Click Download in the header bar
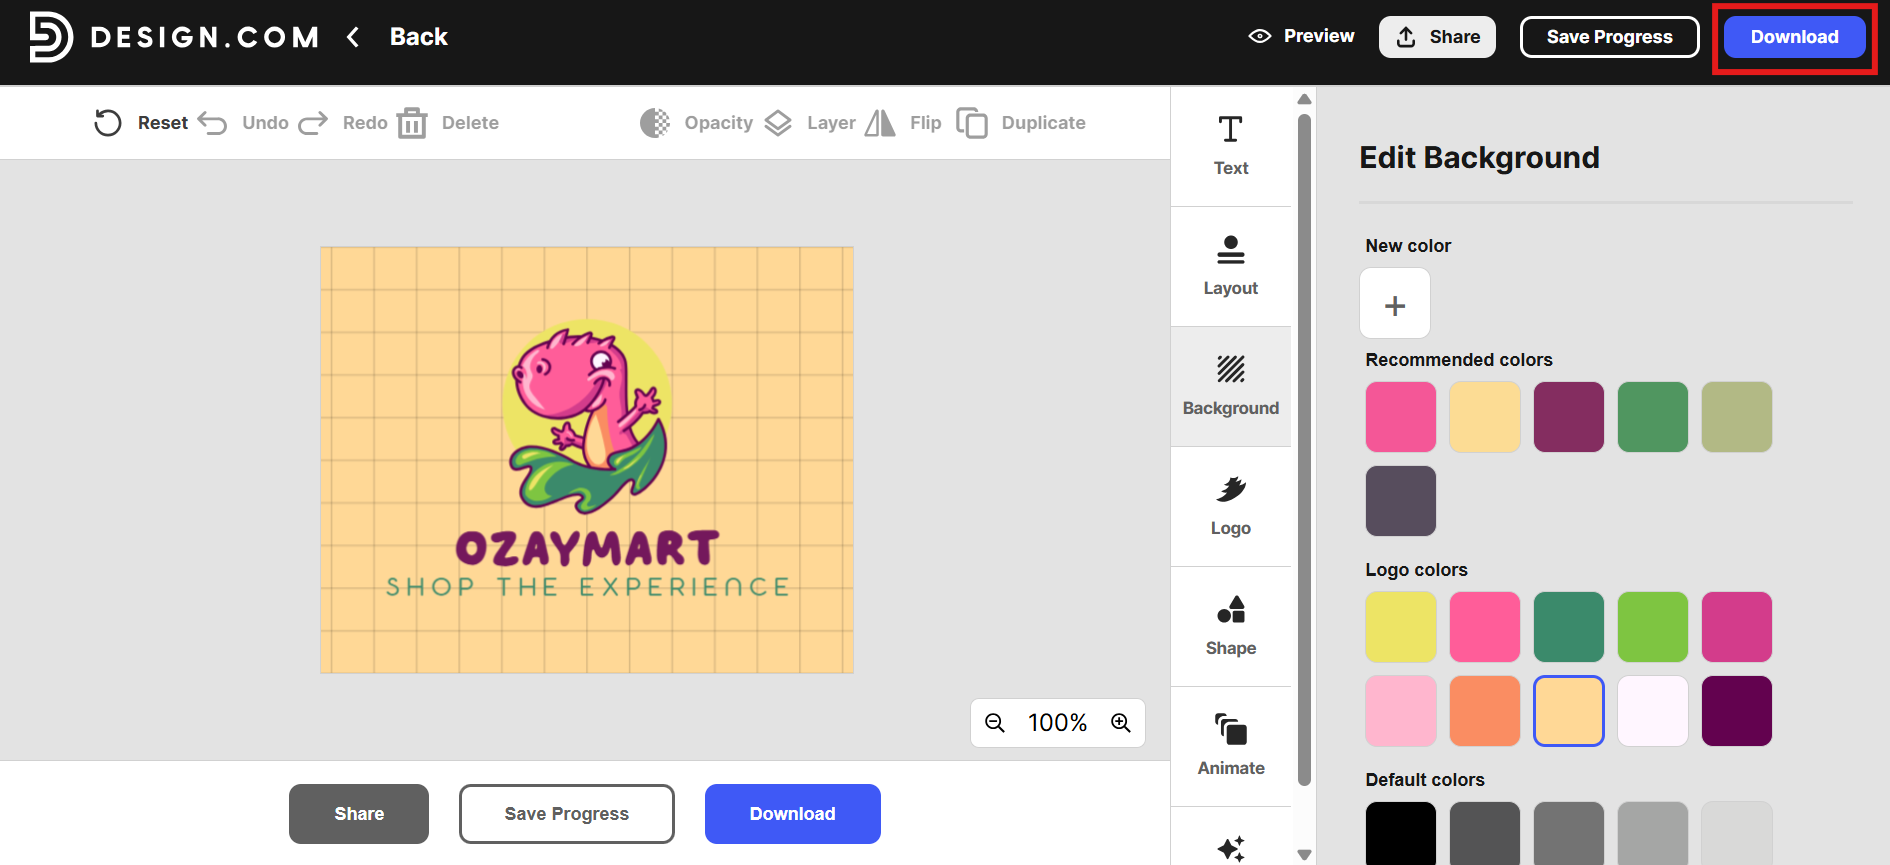The image size is (1890, 865). [x=1794, y=37]
